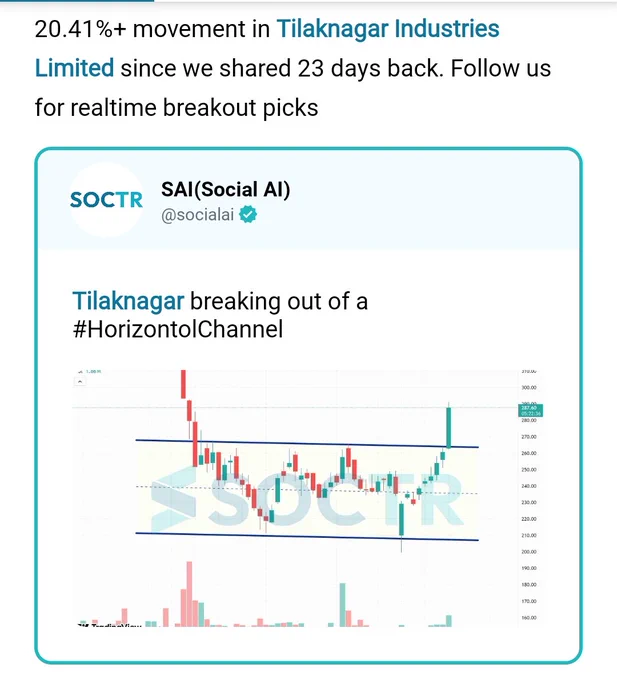Click the TradingView logo on chart
Viewport: 617px width, 680px height.
[109, 625]
